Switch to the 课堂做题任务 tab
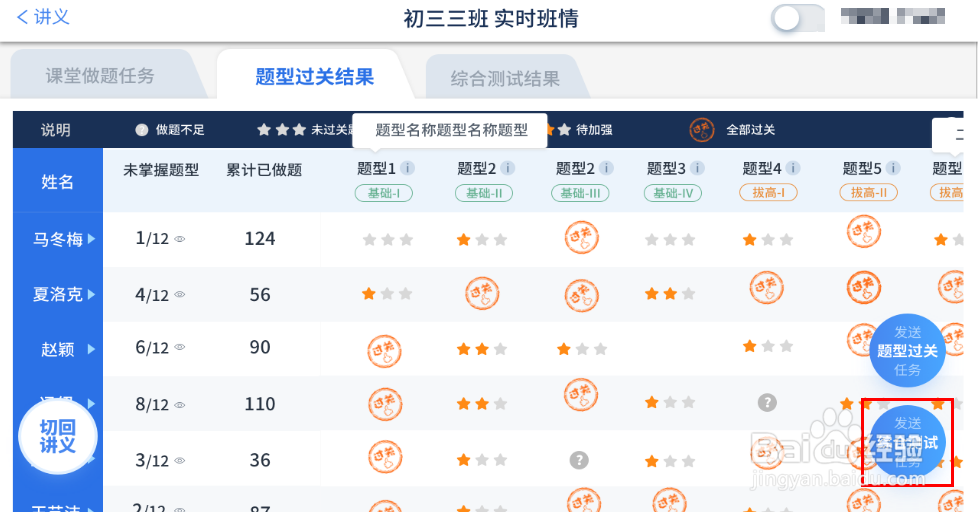The width and height of the screenshot is (978, 512). [100, 76]
